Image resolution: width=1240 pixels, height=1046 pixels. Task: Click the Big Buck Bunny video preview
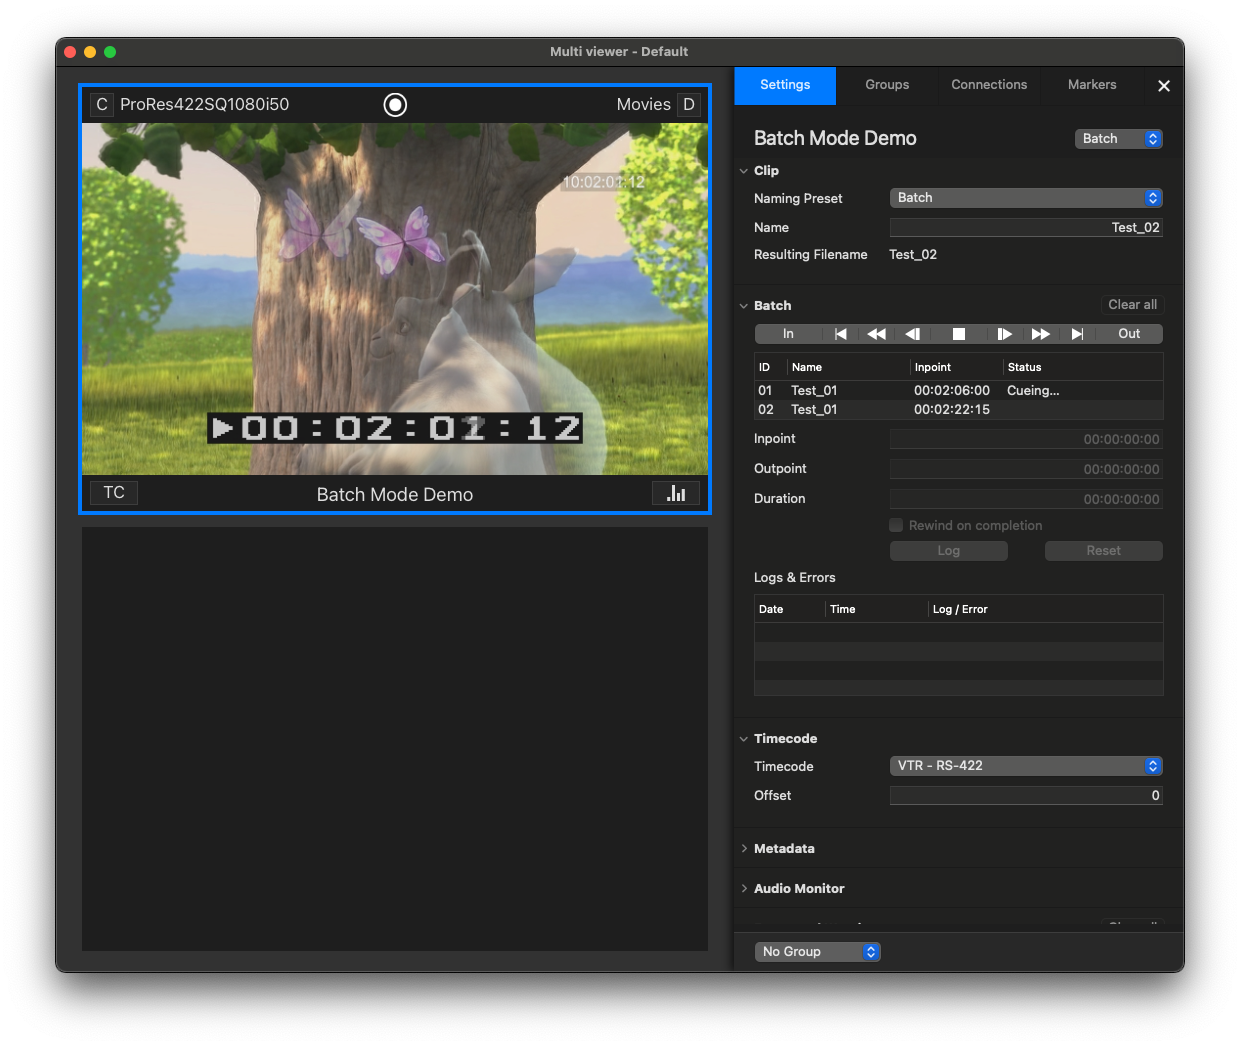(395, 299)
